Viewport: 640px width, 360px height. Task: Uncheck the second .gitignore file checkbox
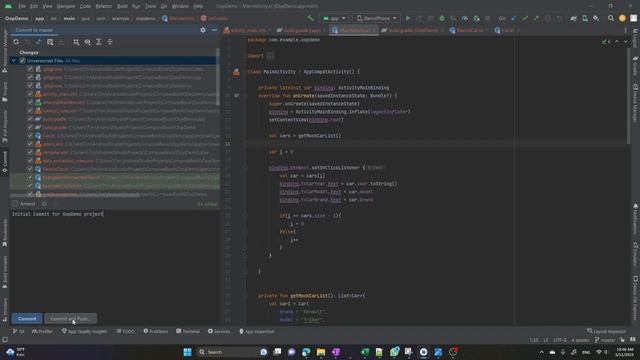click(30, 77)
